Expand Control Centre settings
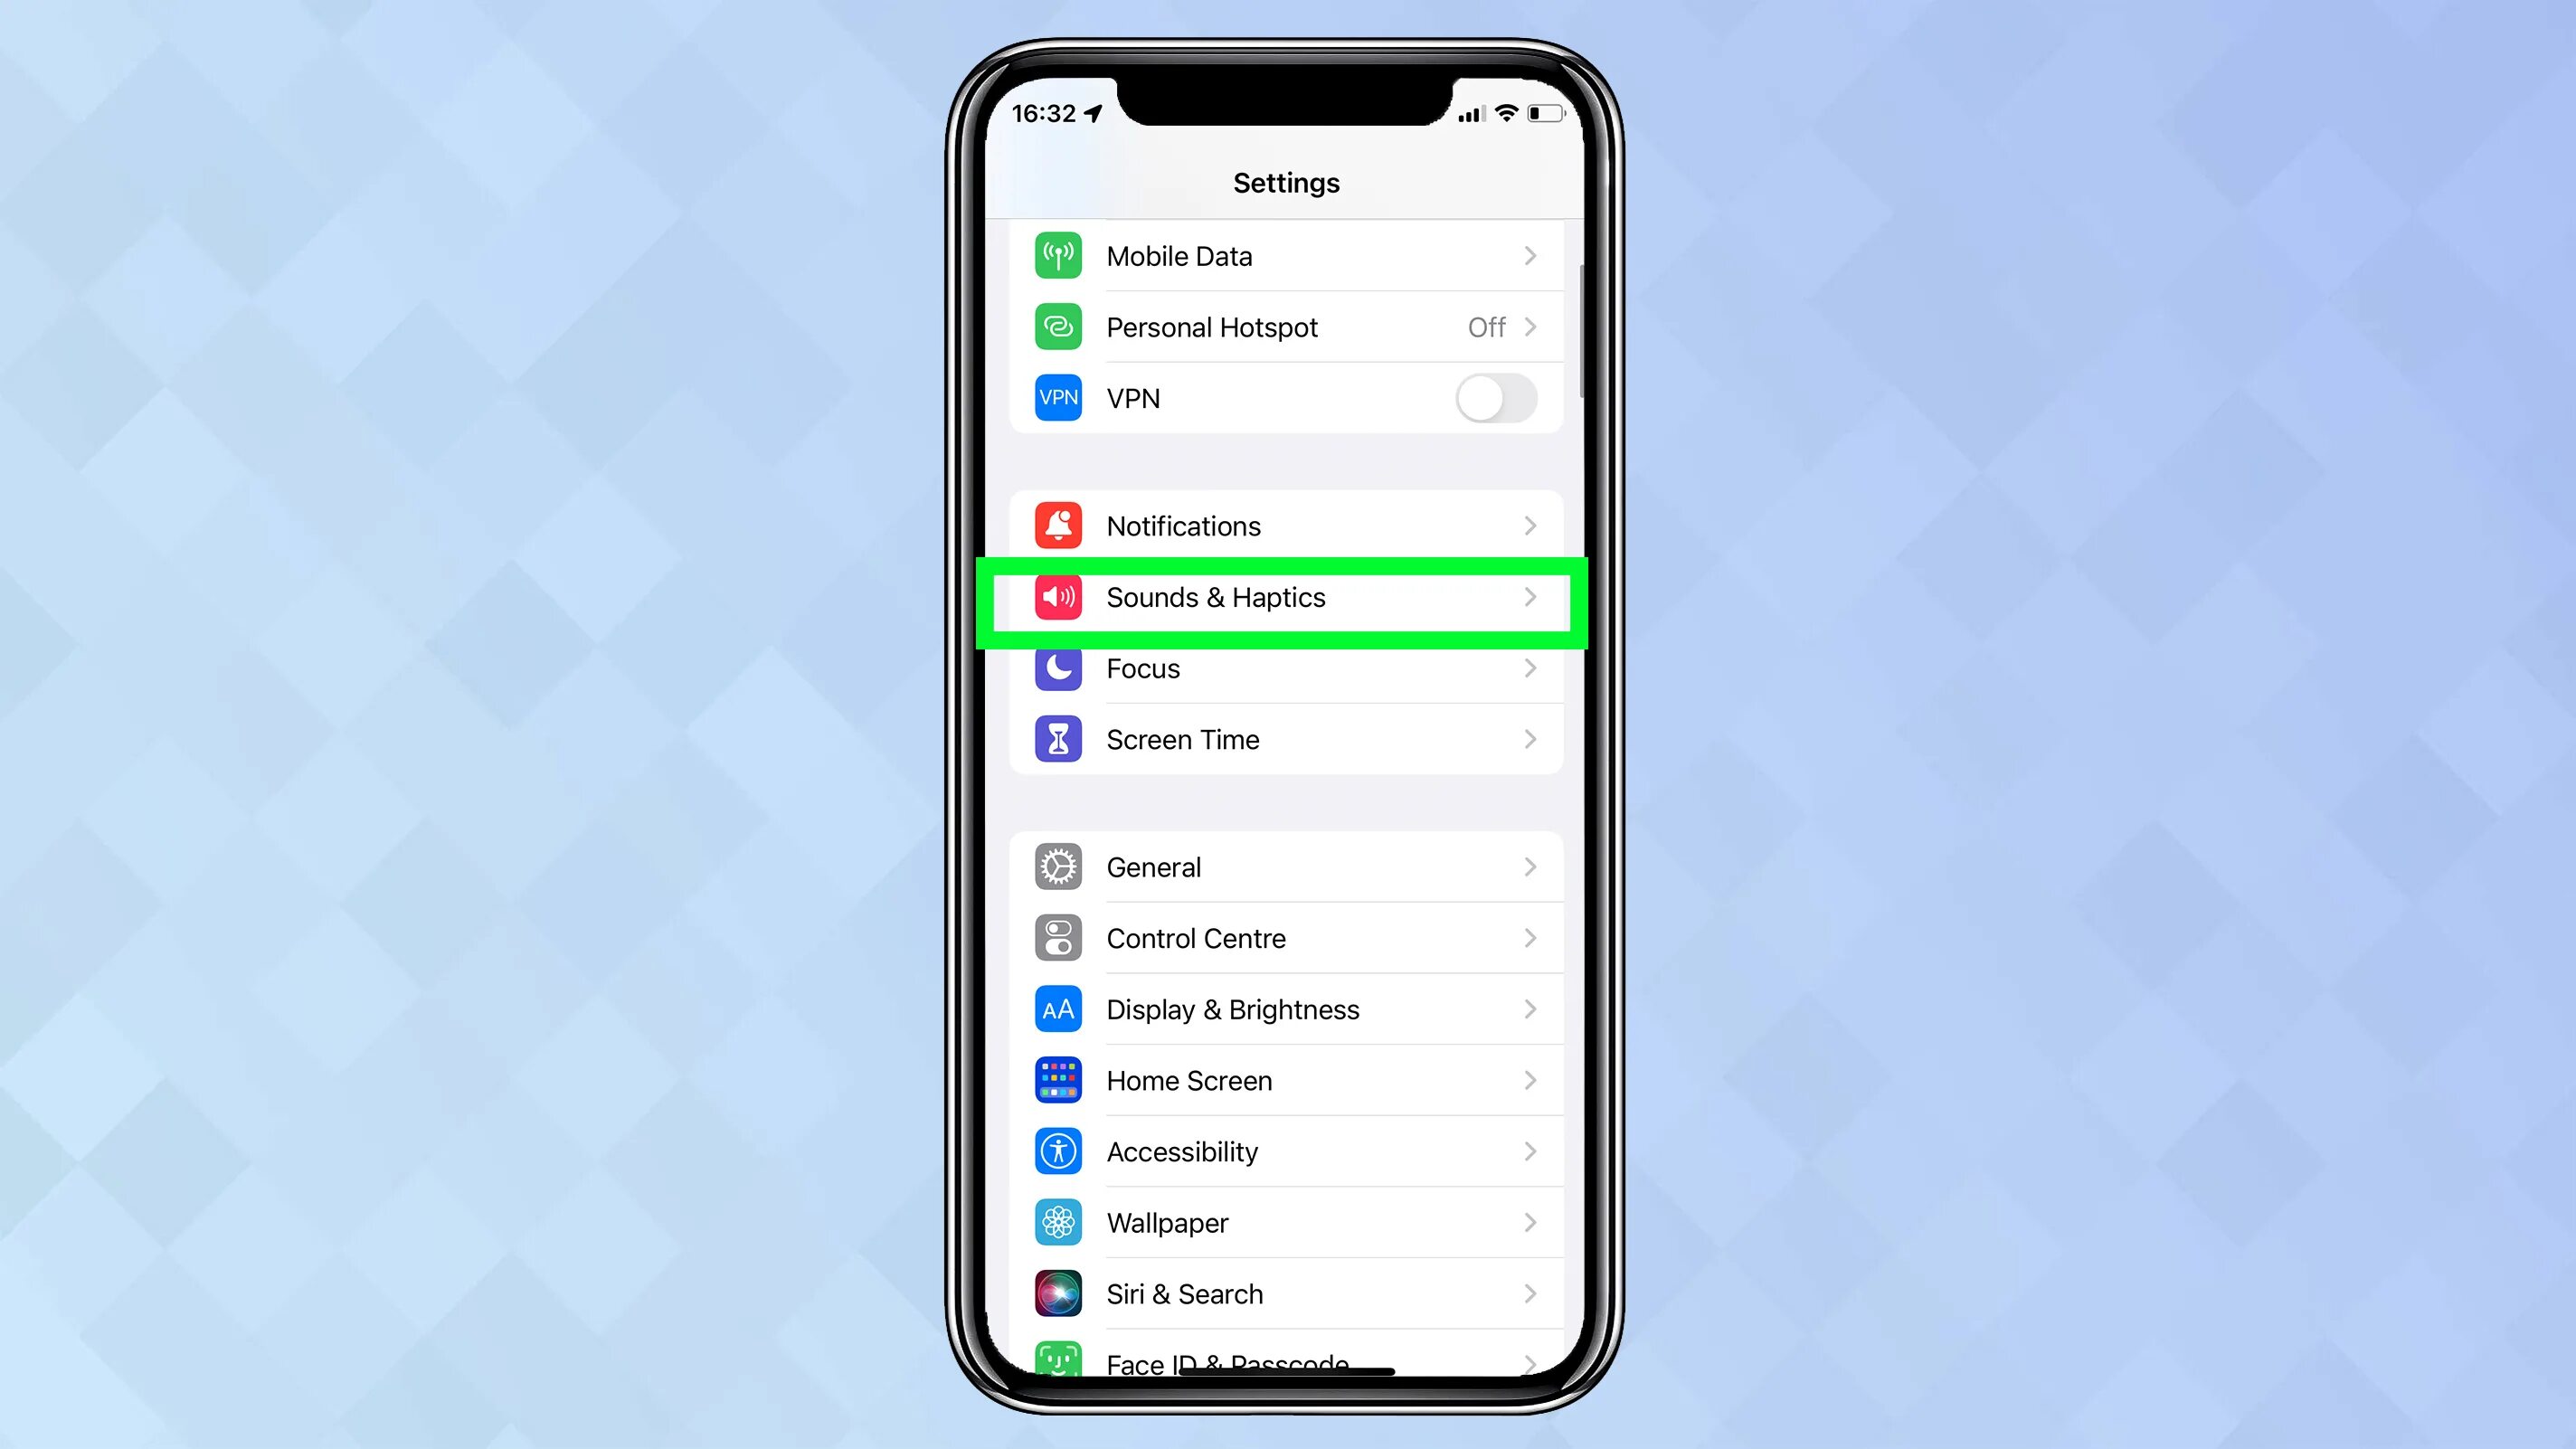The width and height of the screenshot is (2576, 1449). (1286, 938)
